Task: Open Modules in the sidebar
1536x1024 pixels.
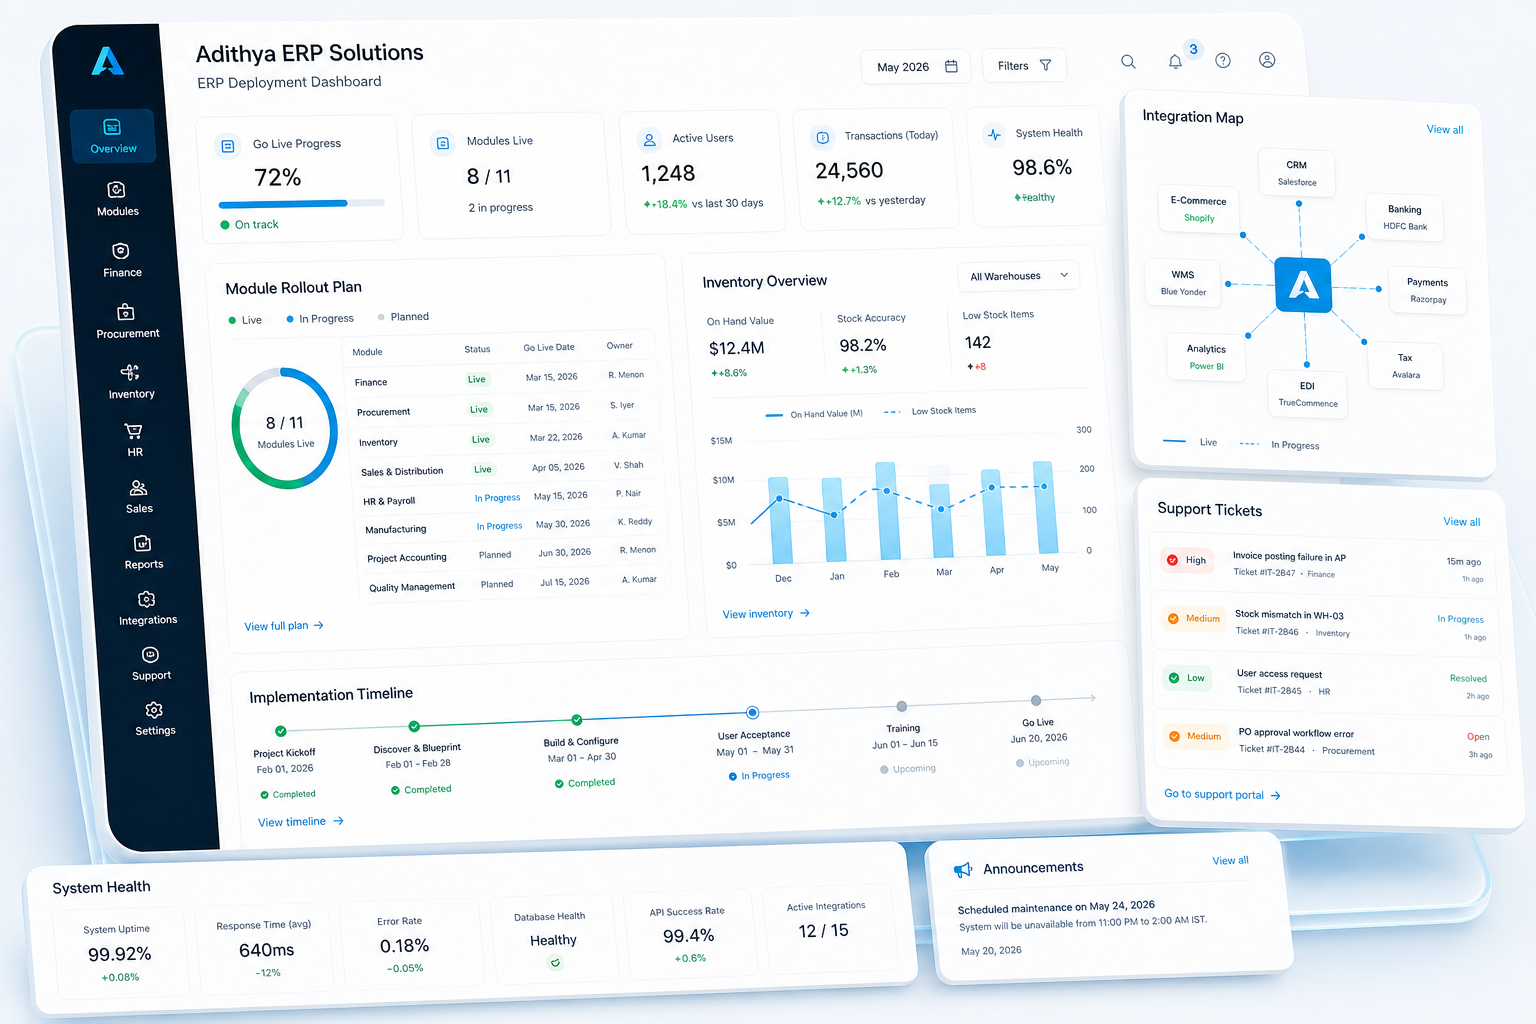Action: pos(117,198)
